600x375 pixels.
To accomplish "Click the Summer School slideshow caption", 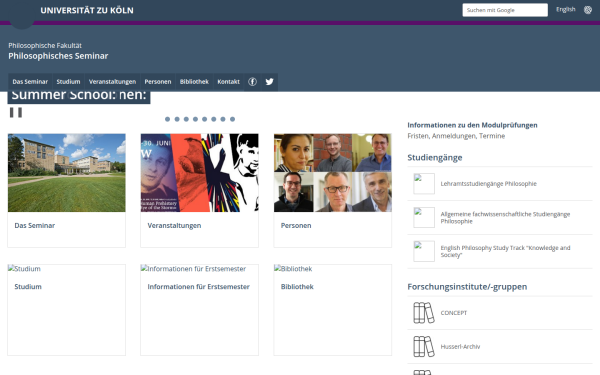I will 79,96.
